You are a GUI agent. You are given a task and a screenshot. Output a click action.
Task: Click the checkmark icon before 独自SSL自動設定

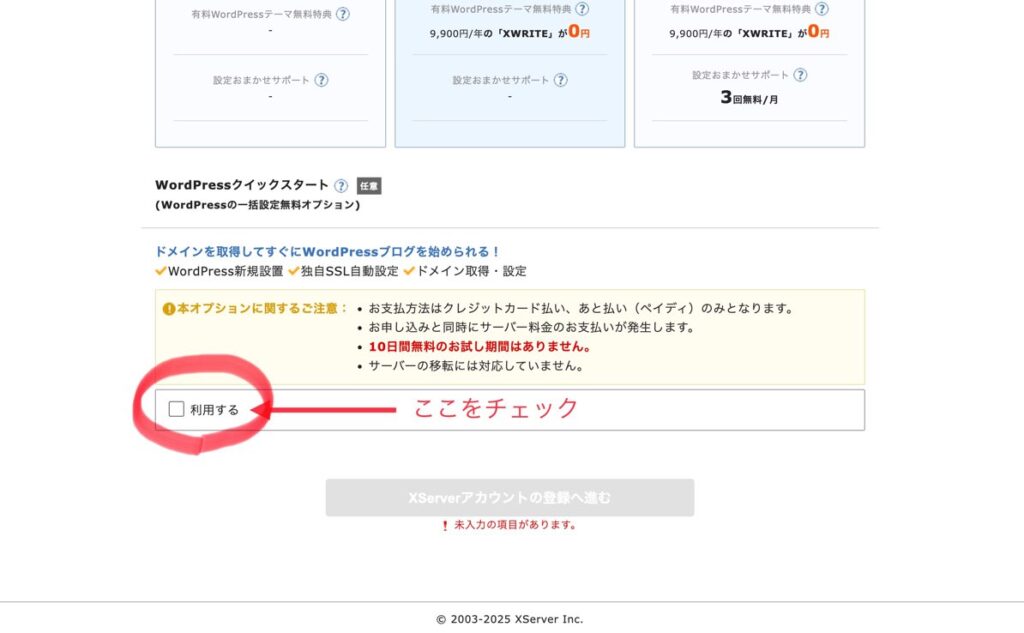(x=293, y=271)
